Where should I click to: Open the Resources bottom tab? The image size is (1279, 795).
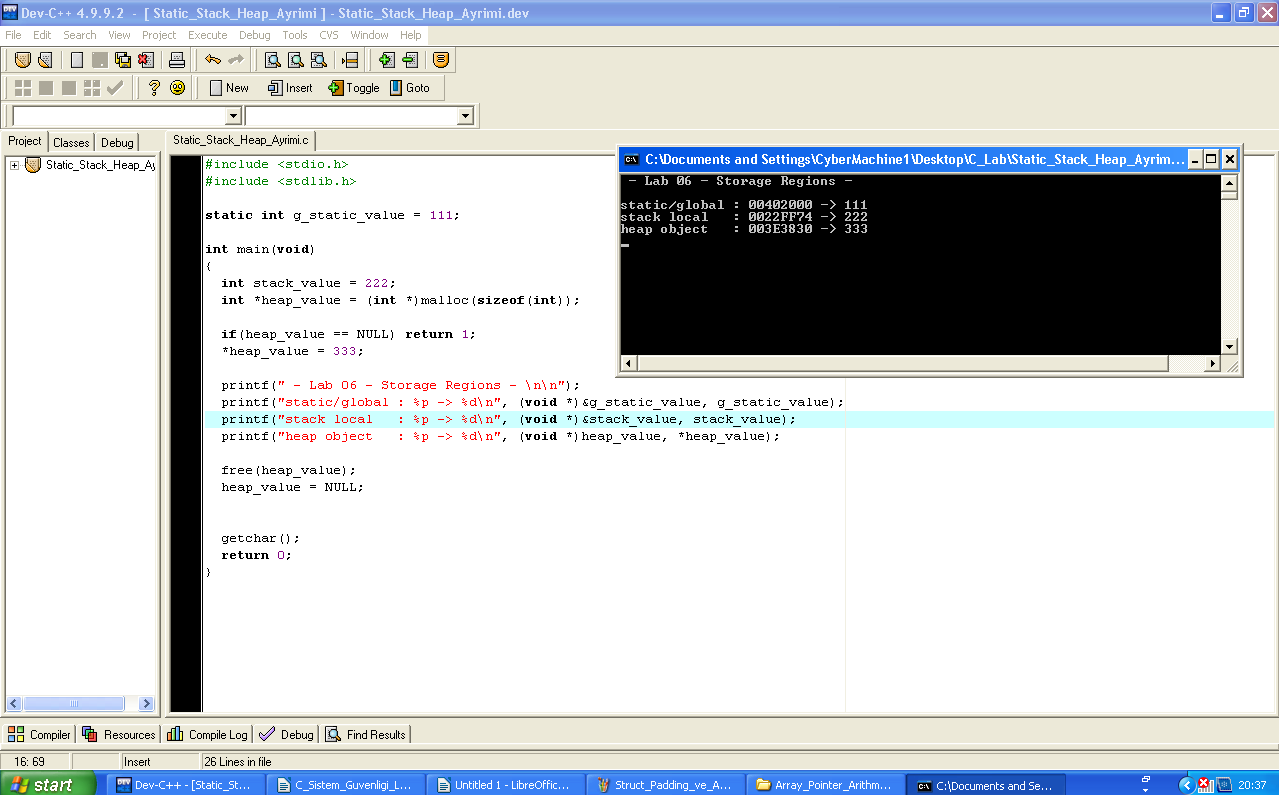119,734
